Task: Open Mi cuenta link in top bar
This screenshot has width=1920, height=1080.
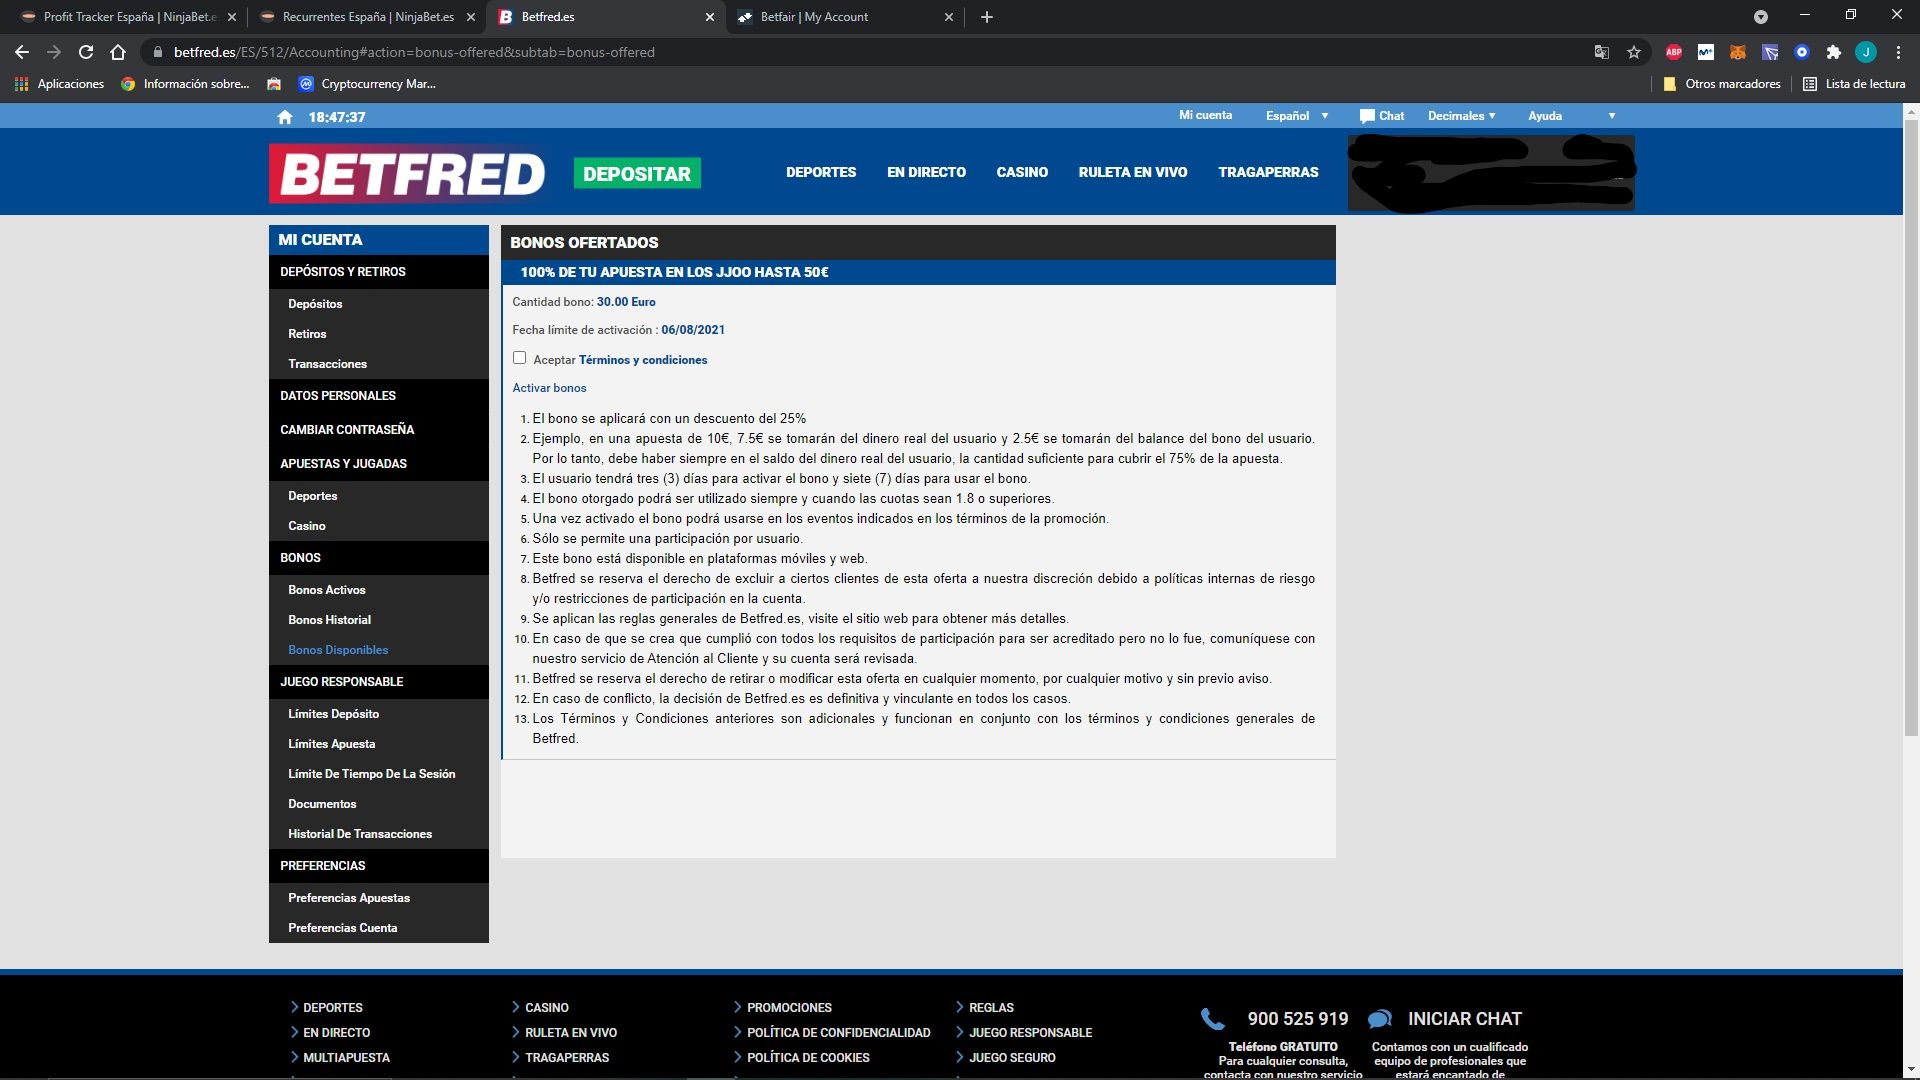Action: [1205, 116]
